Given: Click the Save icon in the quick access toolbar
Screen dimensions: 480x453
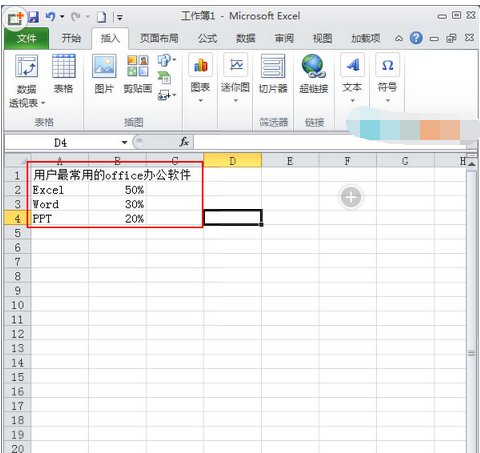Looking at the screenshot, I should click(33, 17).
